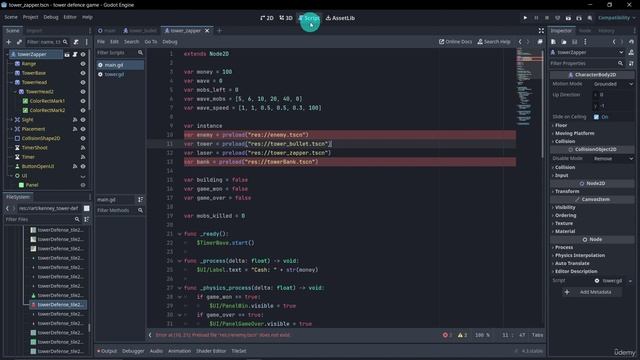Toggle visibility of ButtonOpenUI

coord(83,167)
